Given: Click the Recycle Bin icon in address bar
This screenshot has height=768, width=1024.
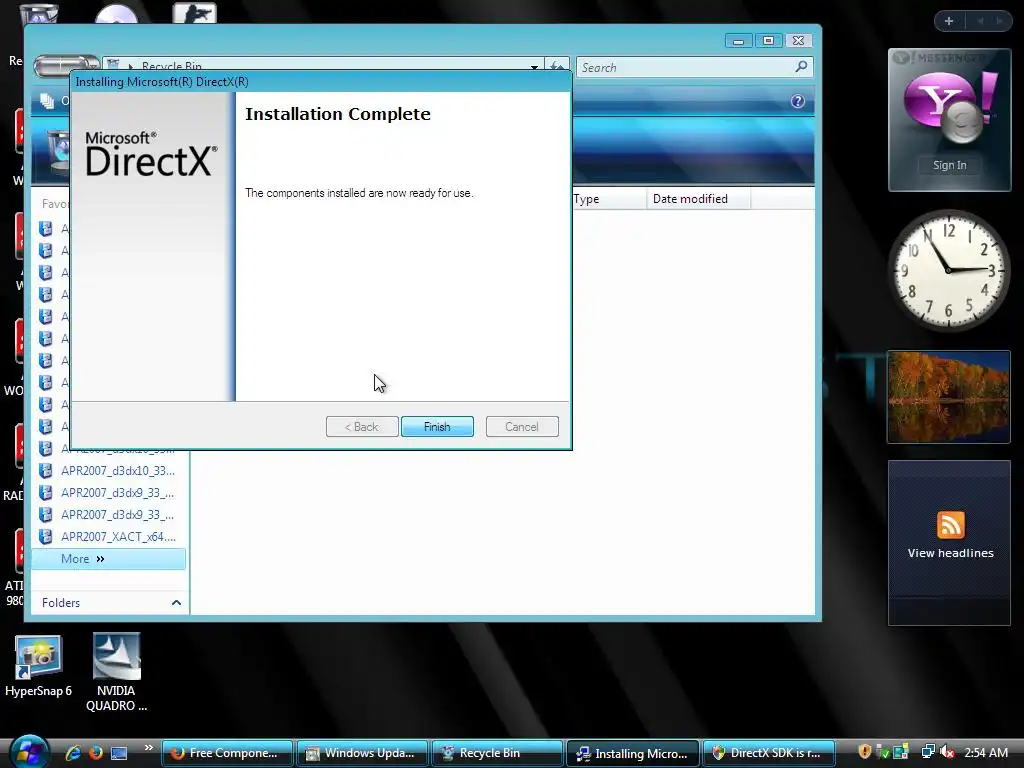Looking at the screenshot, I should (x=113, y=65).
